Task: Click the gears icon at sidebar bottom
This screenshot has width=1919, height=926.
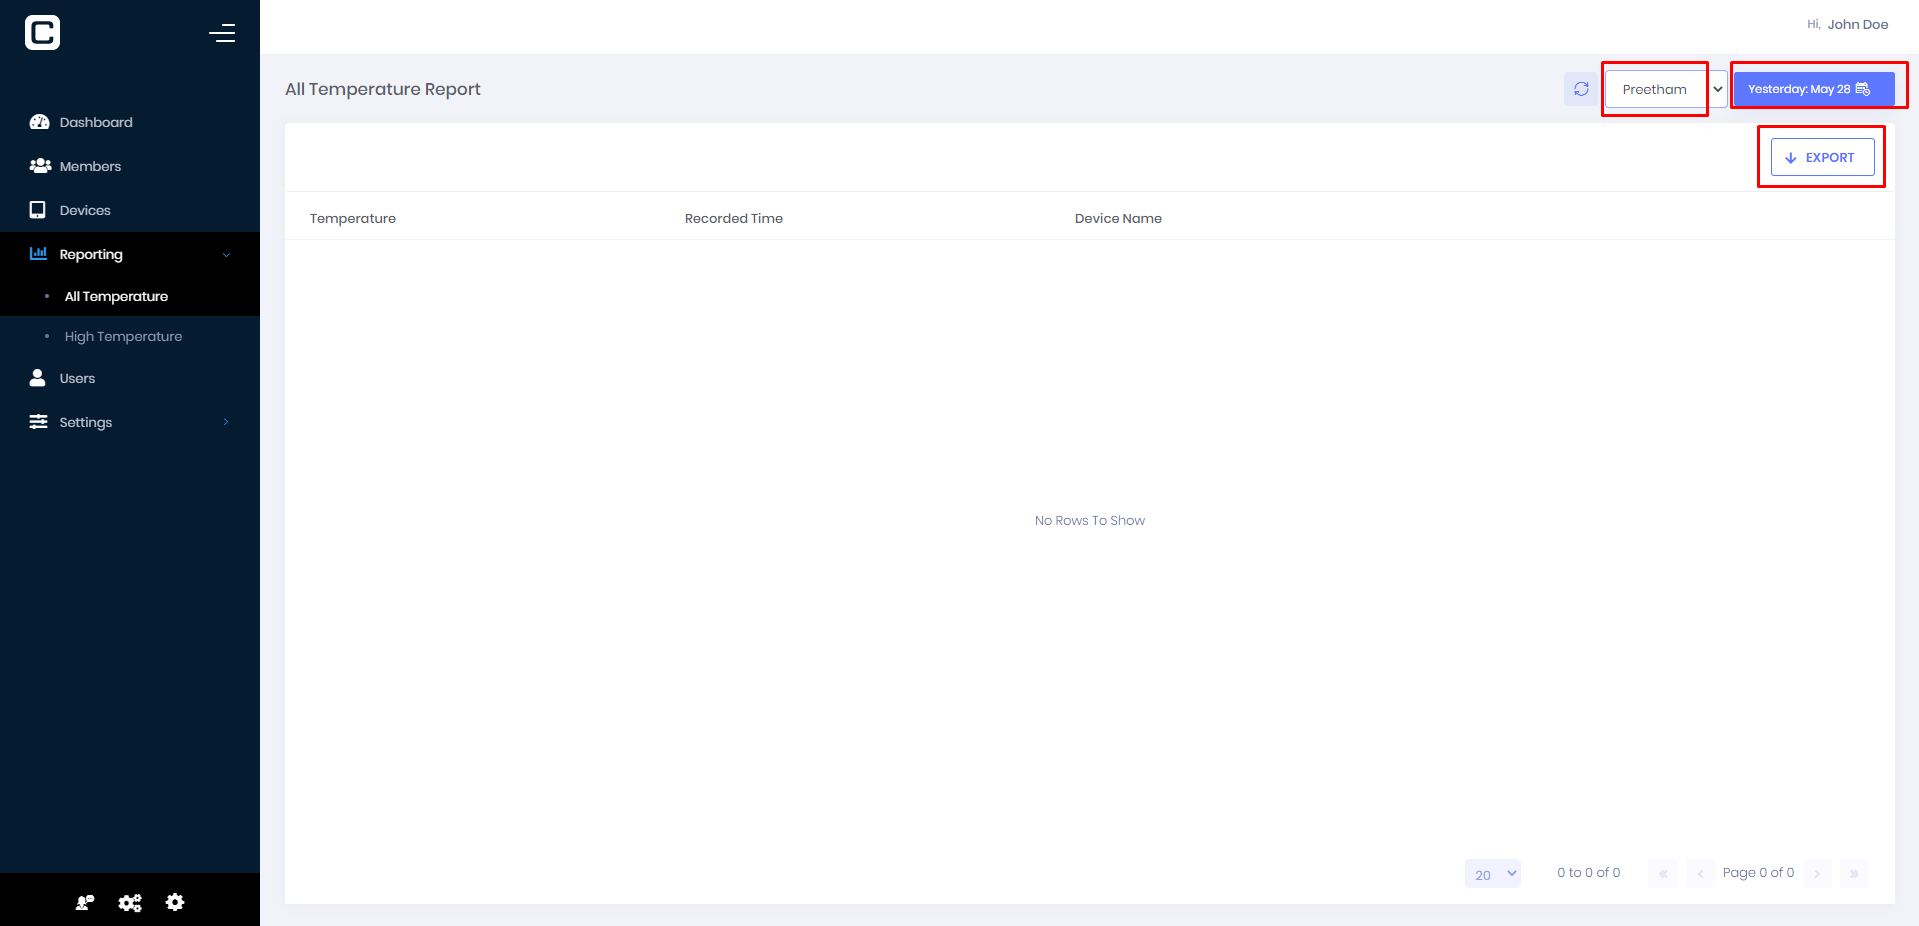Action: [x=130, y=902]
